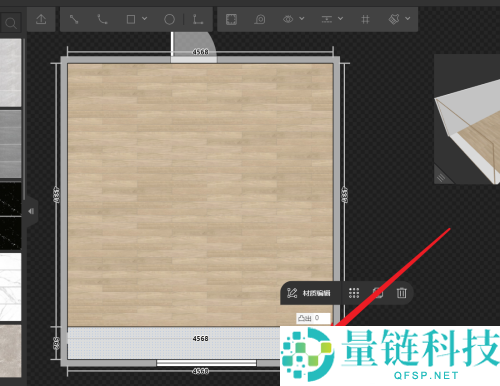The width and height of the screenshot is (500, 386).
Task: Select the polyline corner tool
Action: click(x=198, y=19)
